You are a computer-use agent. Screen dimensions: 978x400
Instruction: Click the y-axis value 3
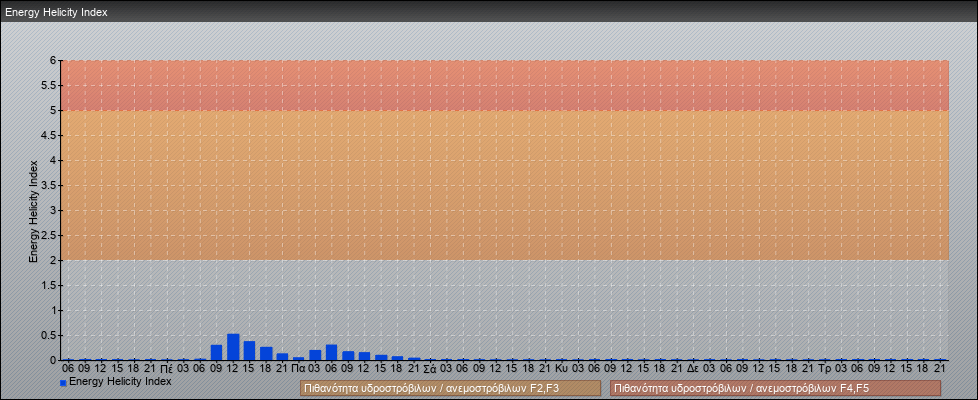click(x=54, y=210)
